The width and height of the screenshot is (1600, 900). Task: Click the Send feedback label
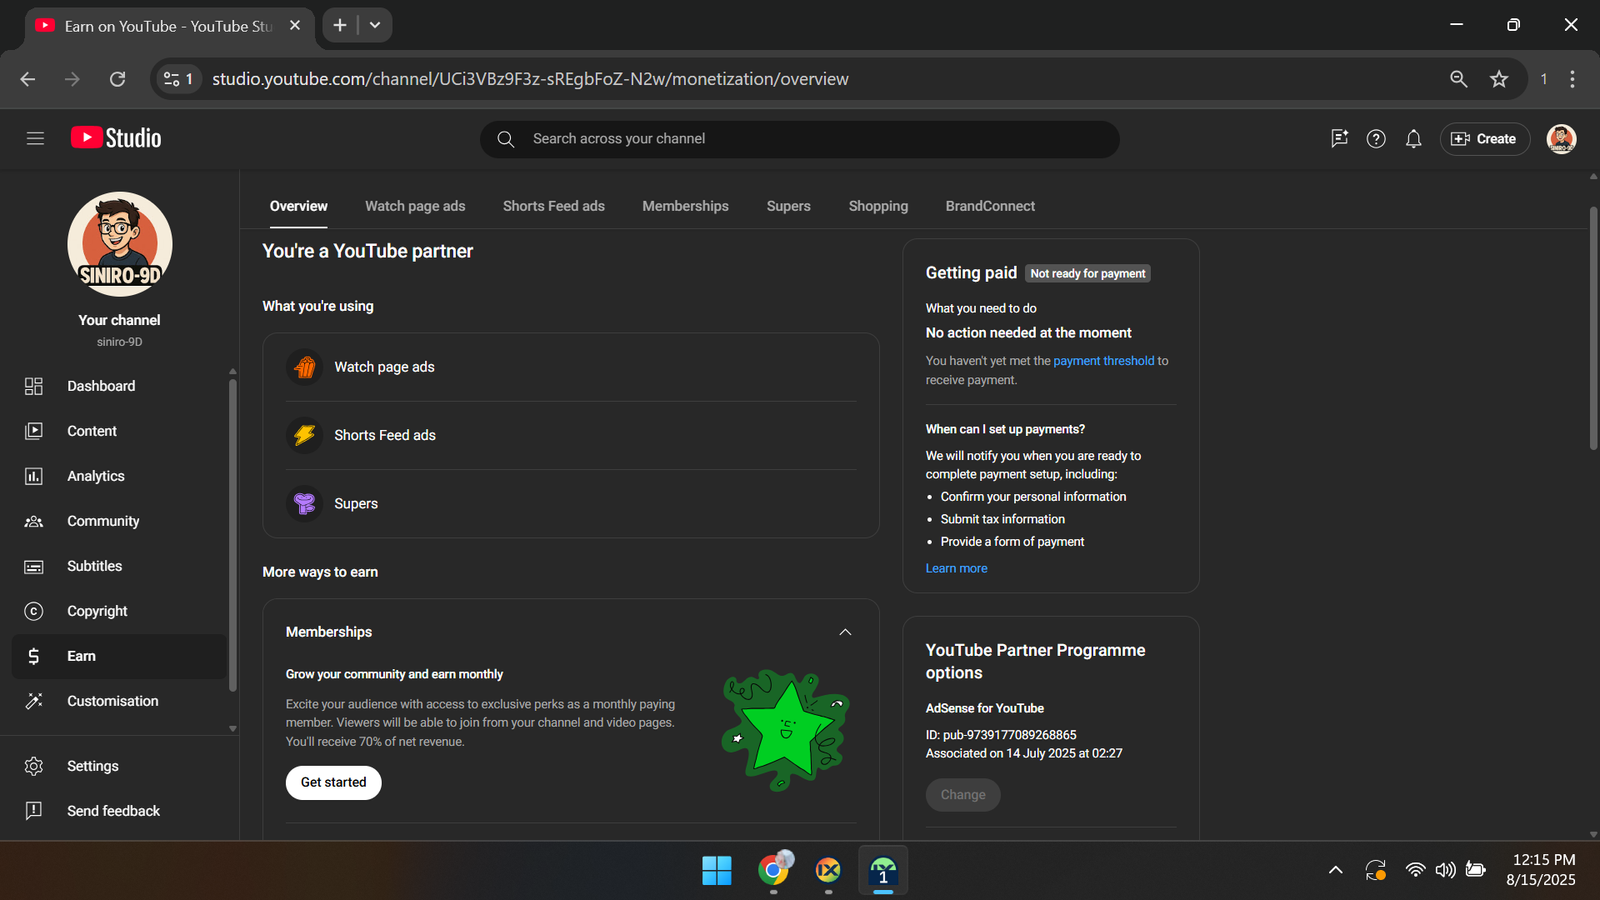point(113,811)
